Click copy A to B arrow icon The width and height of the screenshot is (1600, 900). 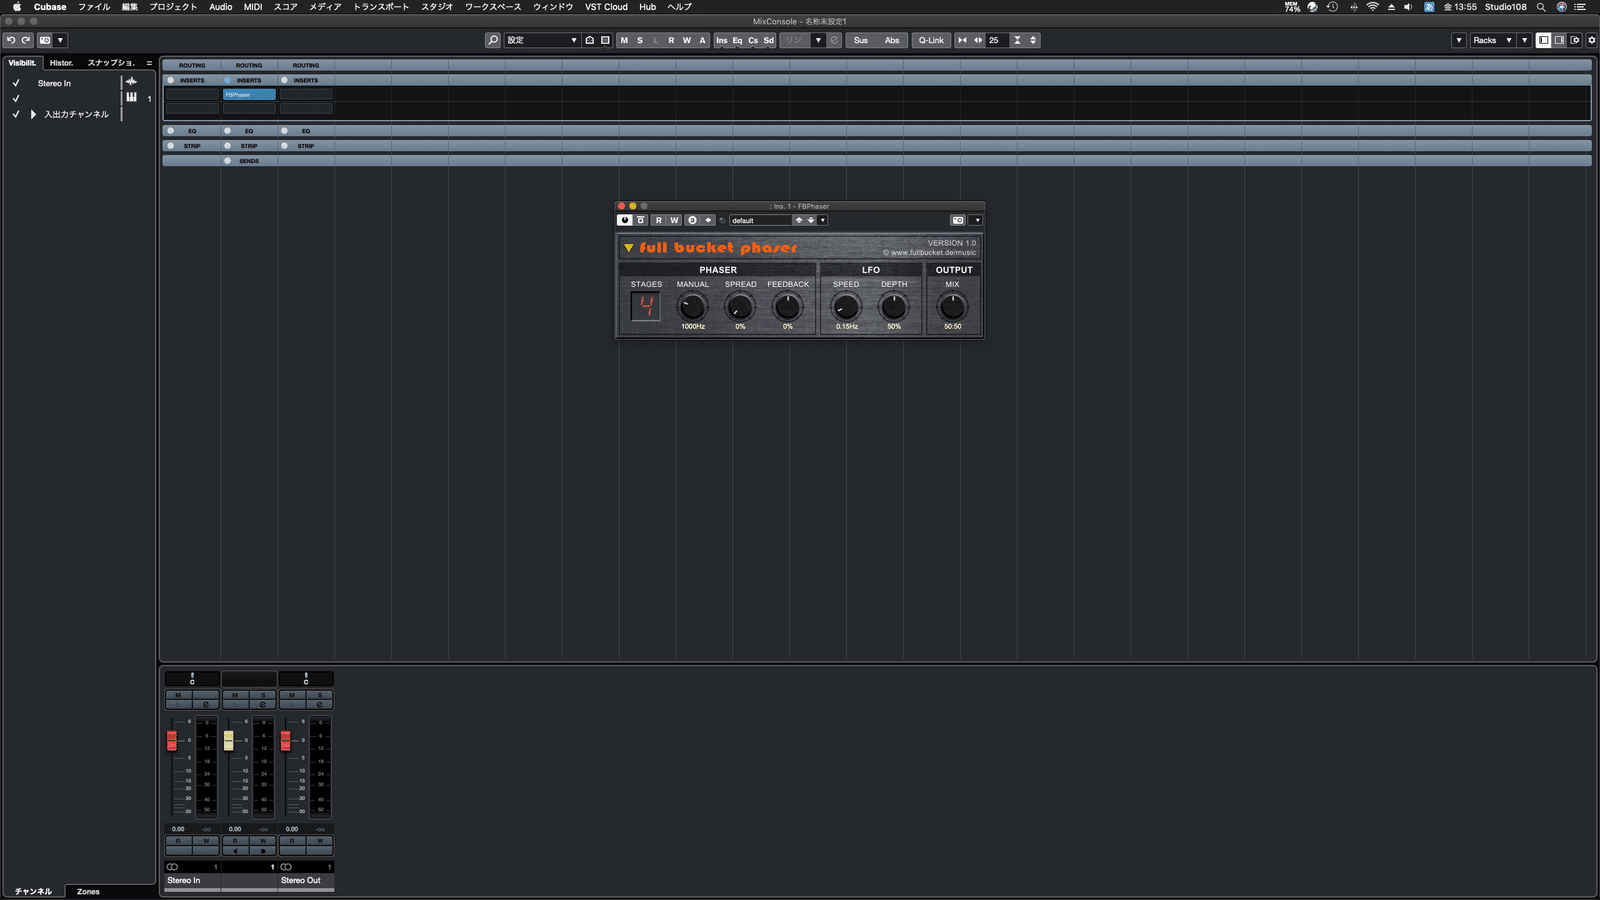click(708, 220)
